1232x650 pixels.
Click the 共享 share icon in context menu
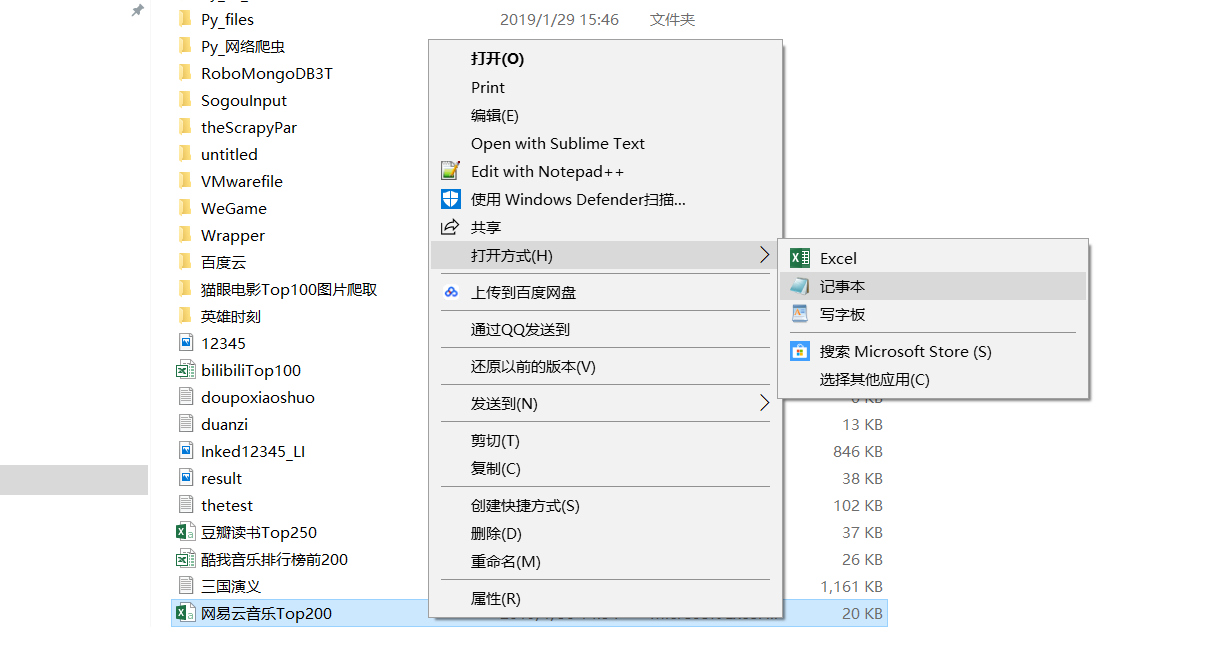[x=450, y=226]
